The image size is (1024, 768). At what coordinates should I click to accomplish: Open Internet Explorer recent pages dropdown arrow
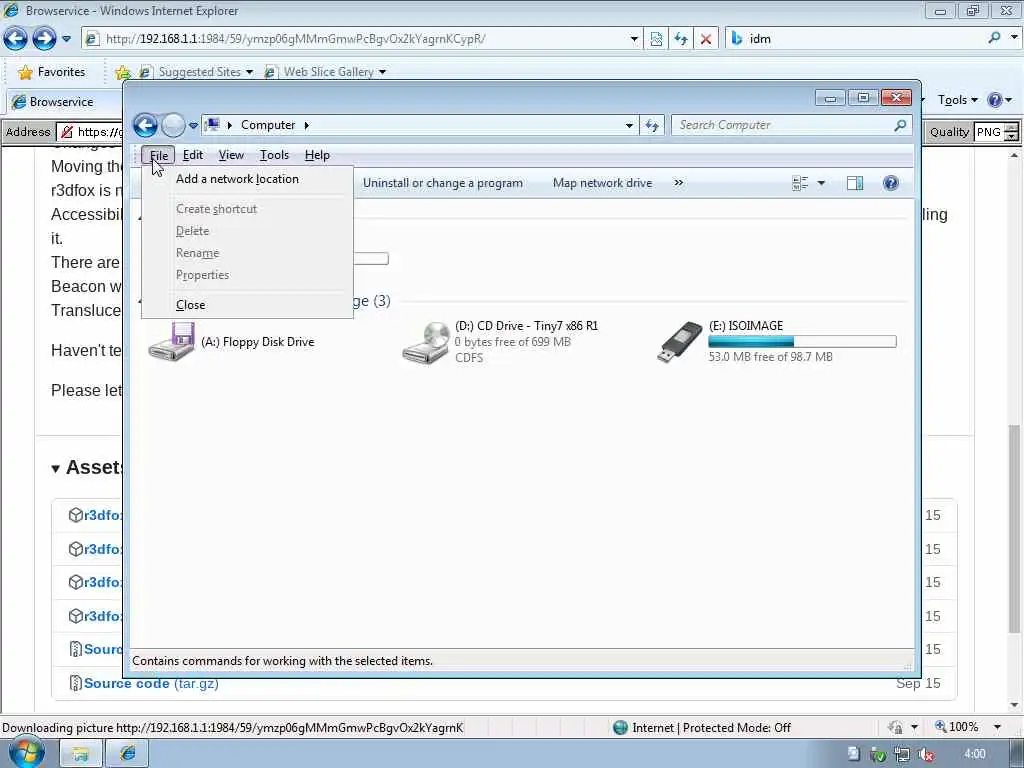pyautogui.click(x=67, y=39)
